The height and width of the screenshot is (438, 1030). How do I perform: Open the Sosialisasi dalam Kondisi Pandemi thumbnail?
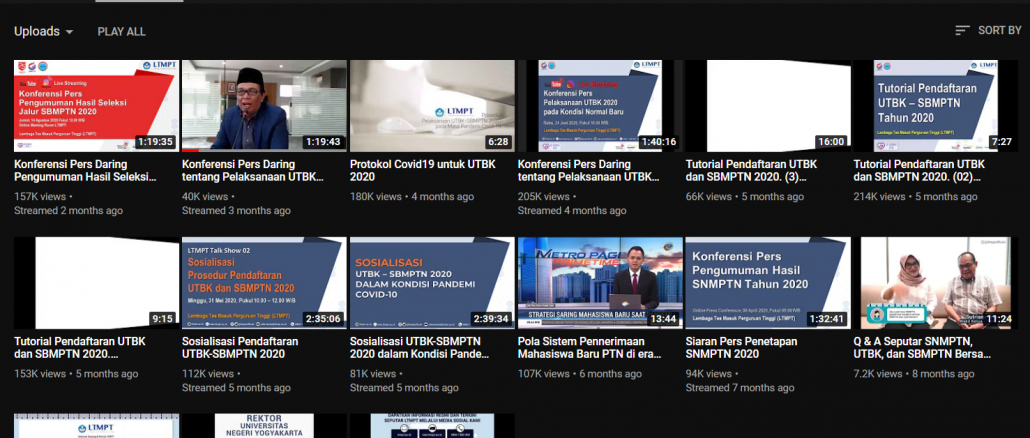pos(432,283)
